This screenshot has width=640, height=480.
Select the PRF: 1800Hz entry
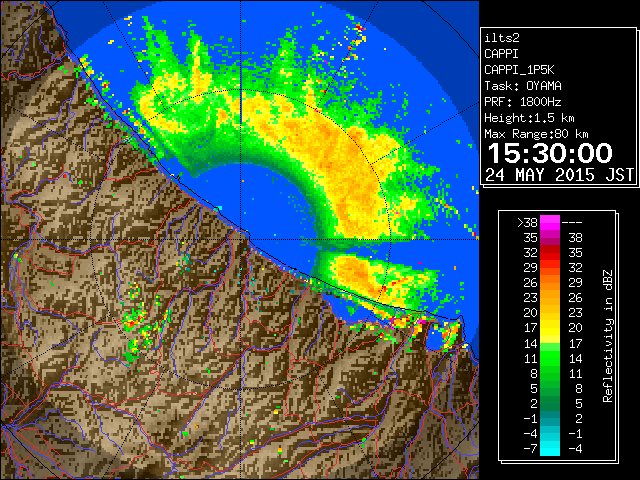pyautogui.click(x=523, y=102)
